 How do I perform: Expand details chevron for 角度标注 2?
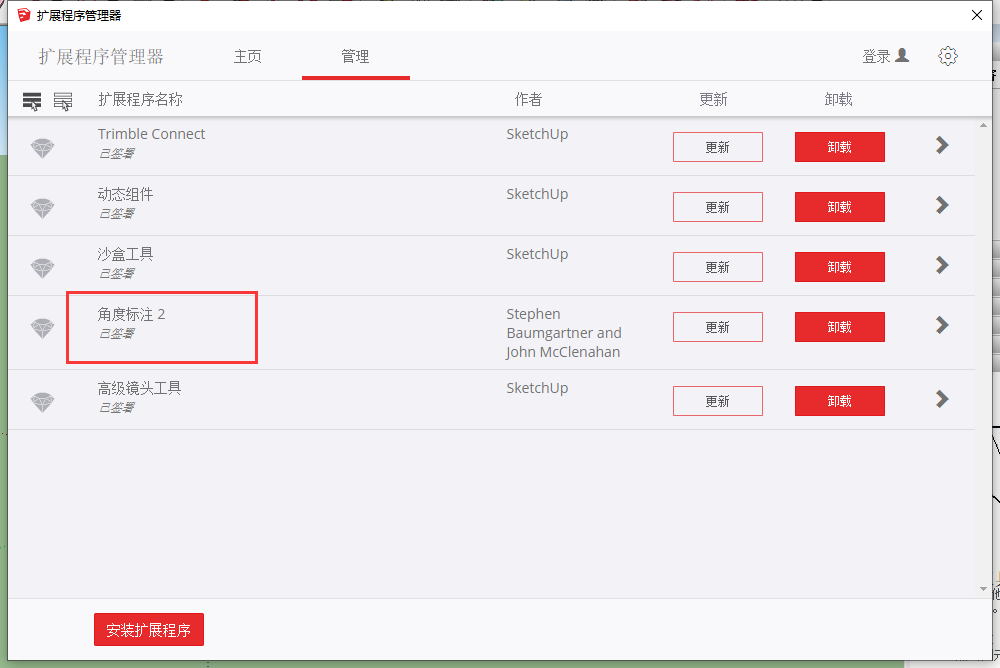pyautogui.click(x=942, y=325)
